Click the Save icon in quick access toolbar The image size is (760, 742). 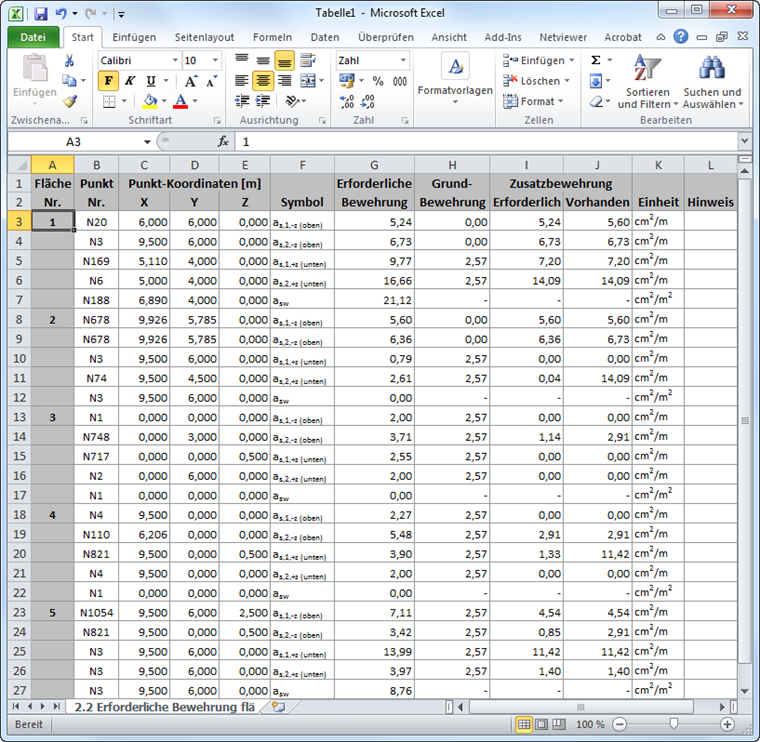[x=41, y=13]
